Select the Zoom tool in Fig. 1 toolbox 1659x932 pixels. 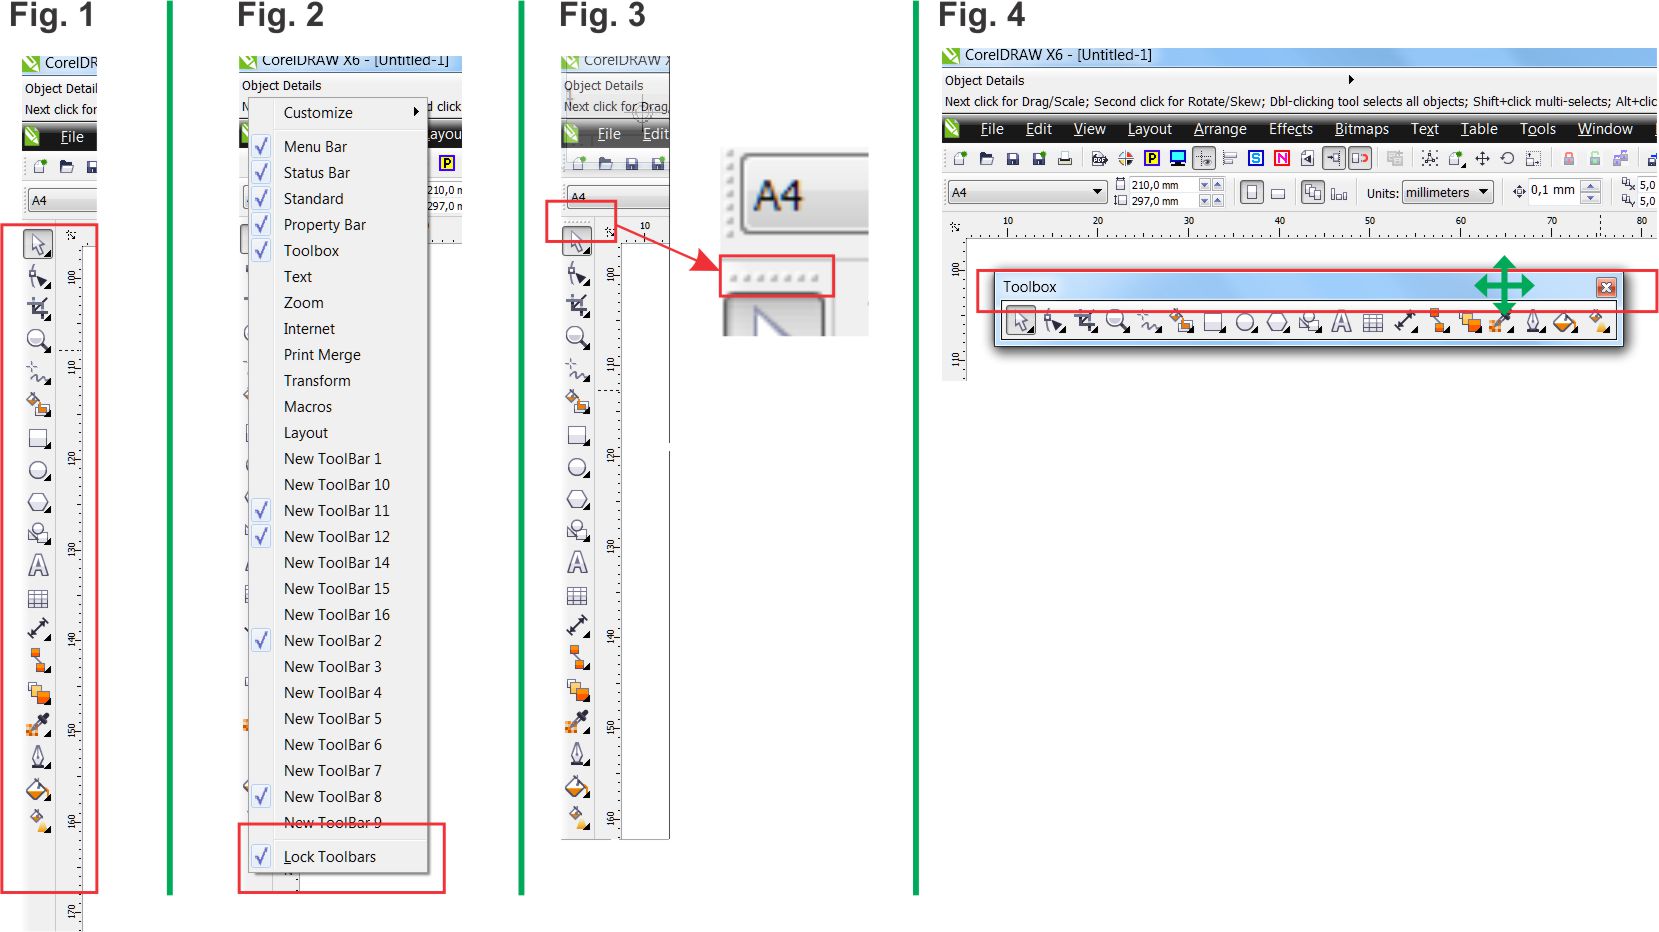pos(38,340)
